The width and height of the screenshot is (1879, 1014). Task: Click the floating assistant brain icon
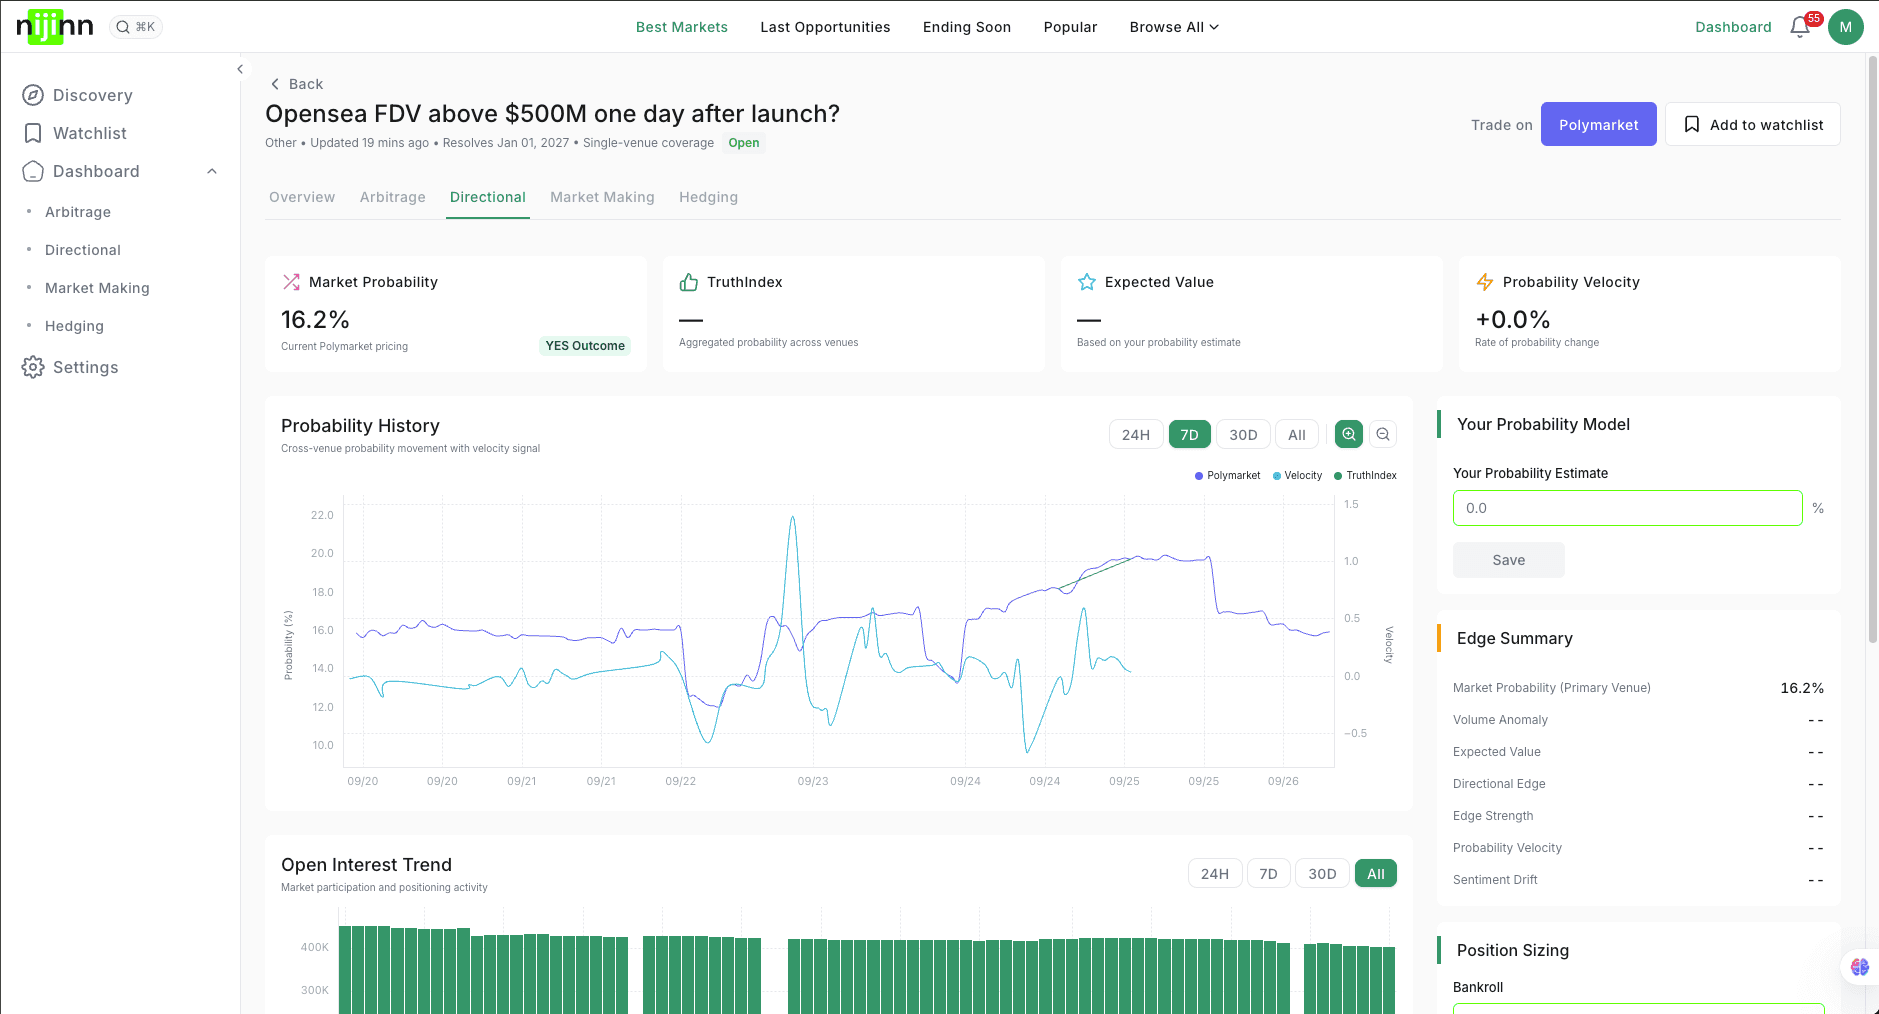pyautogui.click(x=1859, y=967)
